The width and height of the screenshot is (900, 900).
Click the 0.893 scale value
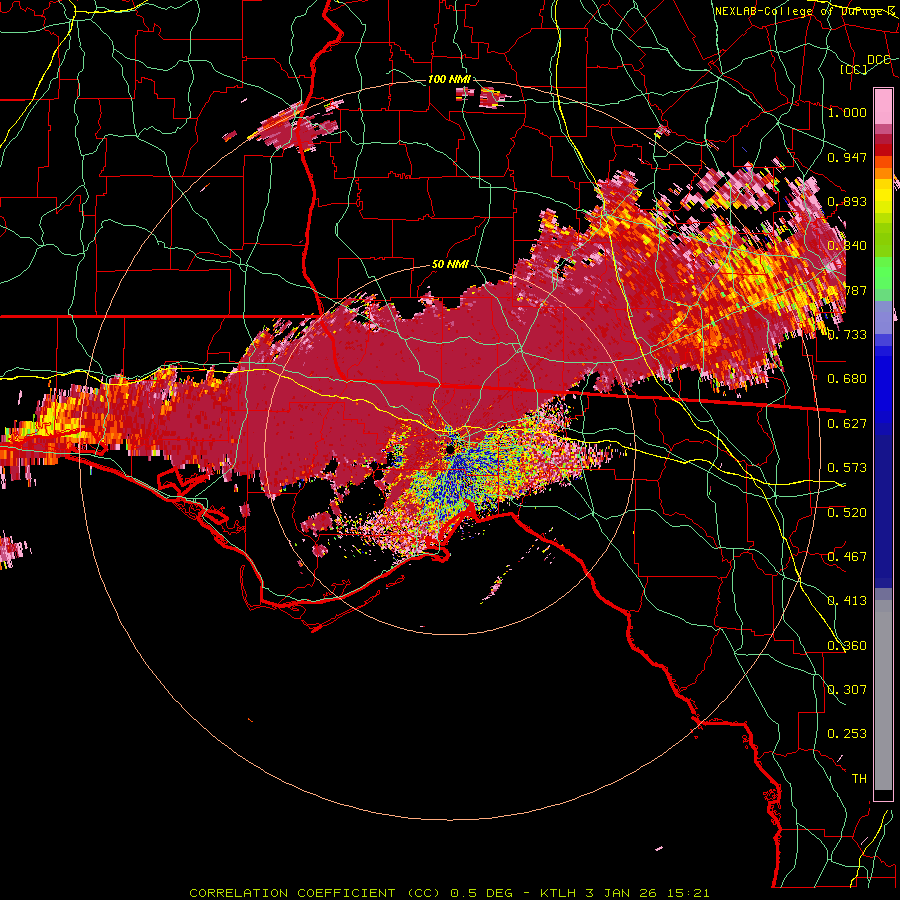[x=847, y=201]
